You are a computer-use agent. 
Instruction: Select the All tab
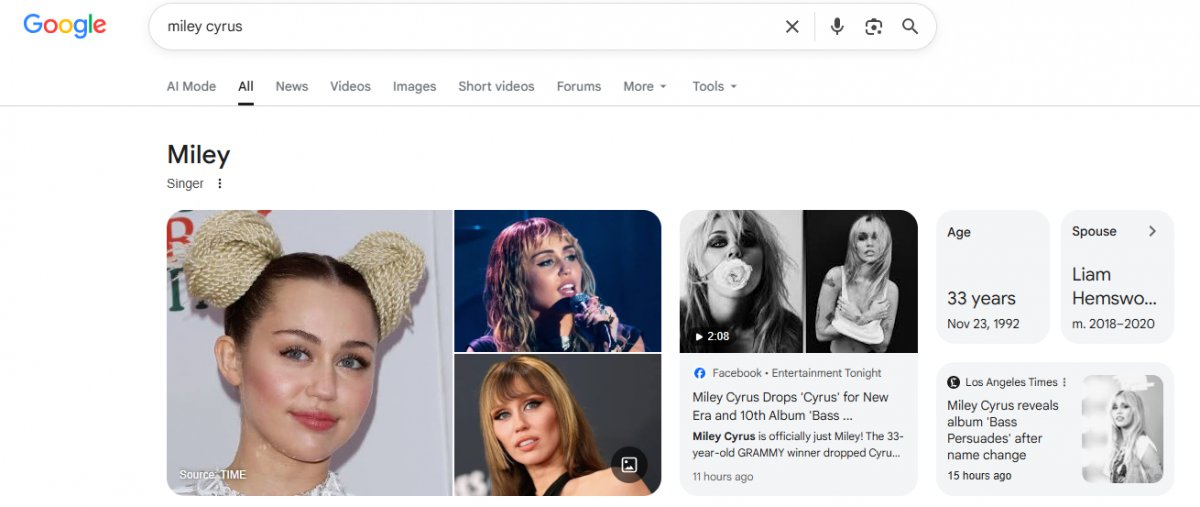tap(246, 86)
